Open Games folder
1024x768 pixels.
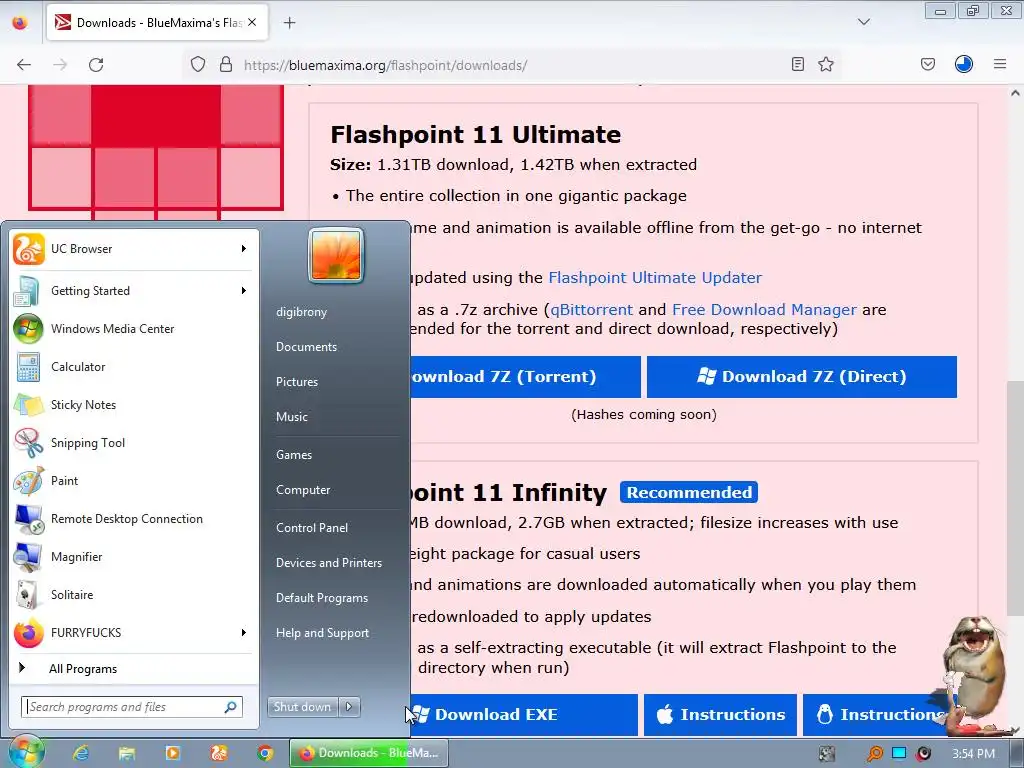click(294, 455)
